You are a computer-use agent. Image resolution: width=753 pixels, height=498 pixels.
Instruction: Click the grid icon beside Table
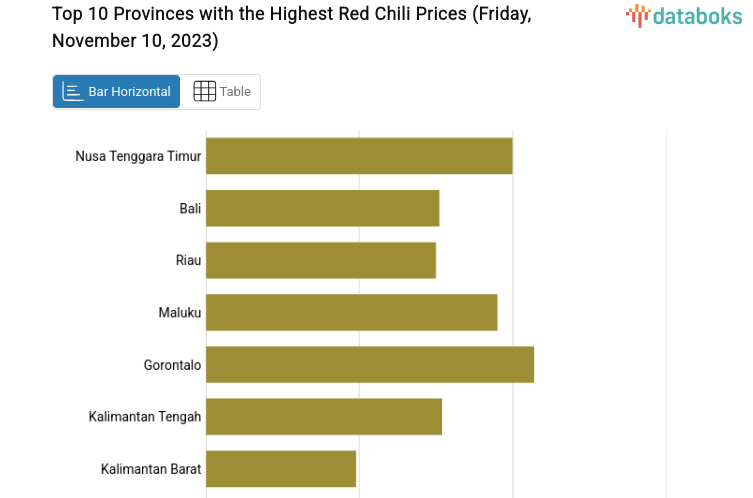pyautogui.click(x=204, y=92)
